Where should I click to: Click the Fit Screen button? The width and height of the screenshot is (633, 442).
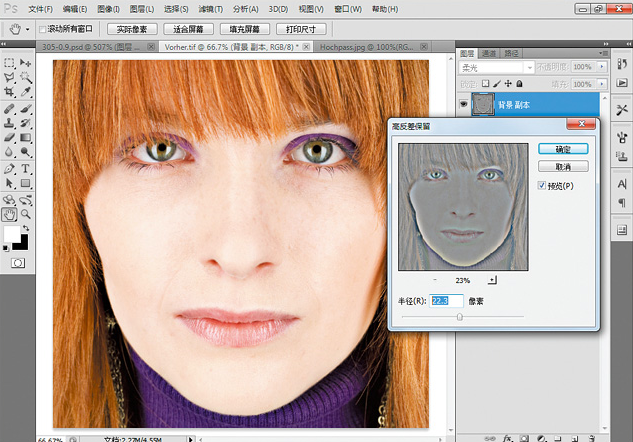pos(188,29)
